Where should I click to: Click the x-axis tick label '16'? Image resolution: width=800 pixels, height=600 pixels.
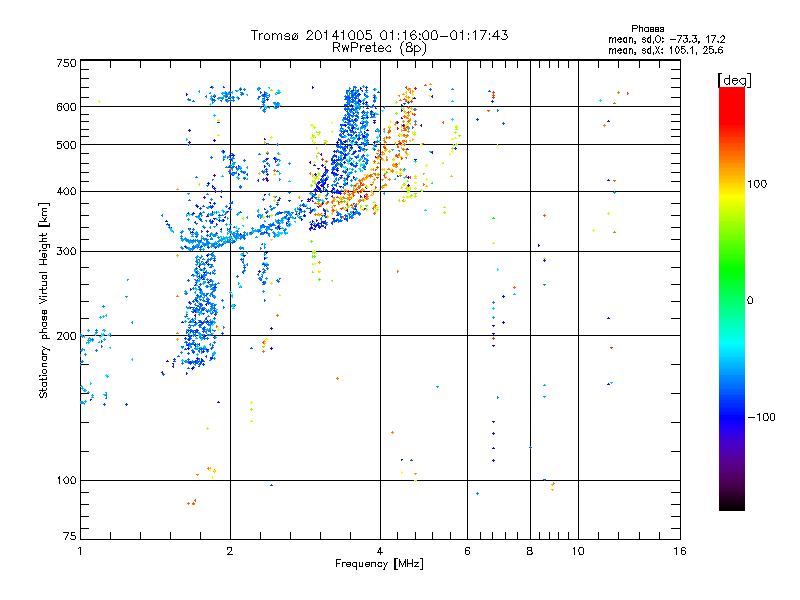(680, 551)
